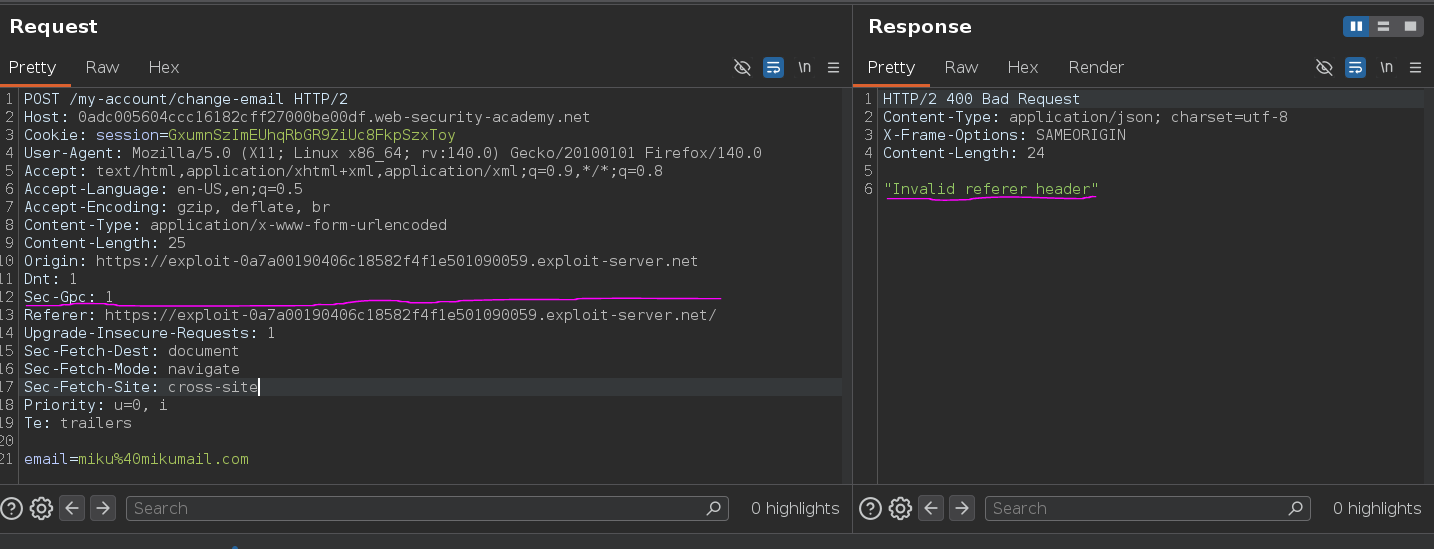Switch to Response Hex tab
Image resolution: width=1434 pixels, height=549 pixels.
[1022, 67]
